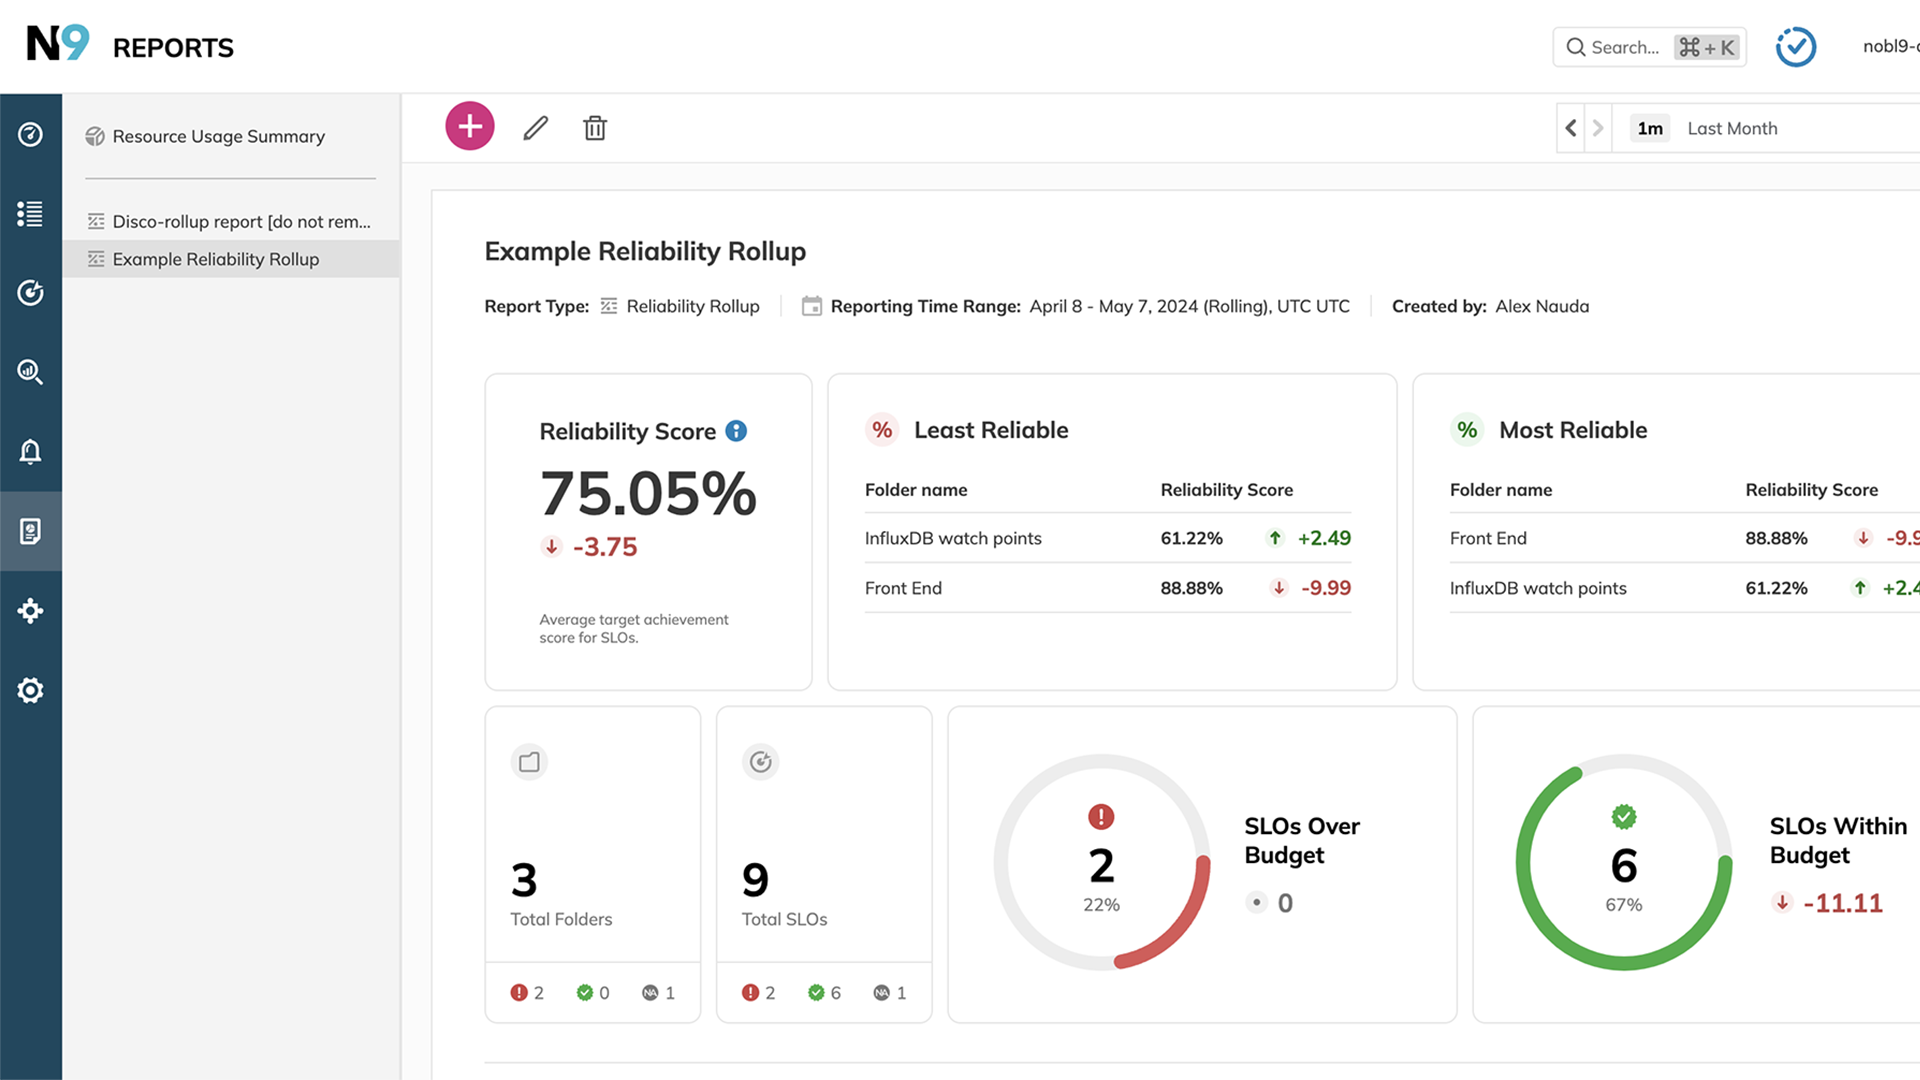
Task: Go to previous time period arrow
Action: [x=1570, y=128]
